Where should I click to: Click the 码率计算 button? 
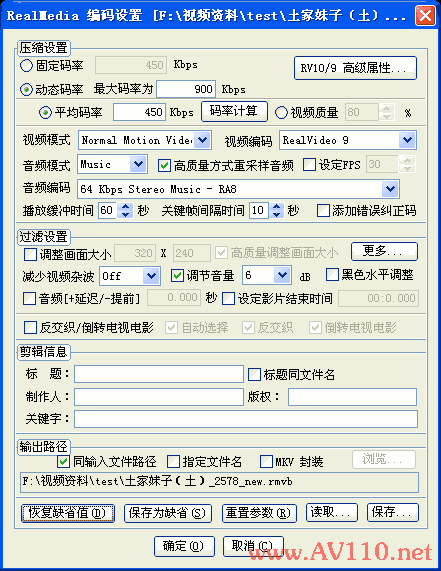pos(234,111)
